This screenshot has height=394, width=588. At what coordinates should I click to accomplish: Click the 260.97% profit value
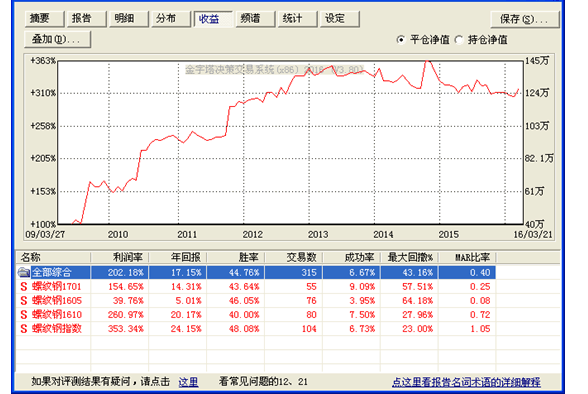(x=126, y=315)
